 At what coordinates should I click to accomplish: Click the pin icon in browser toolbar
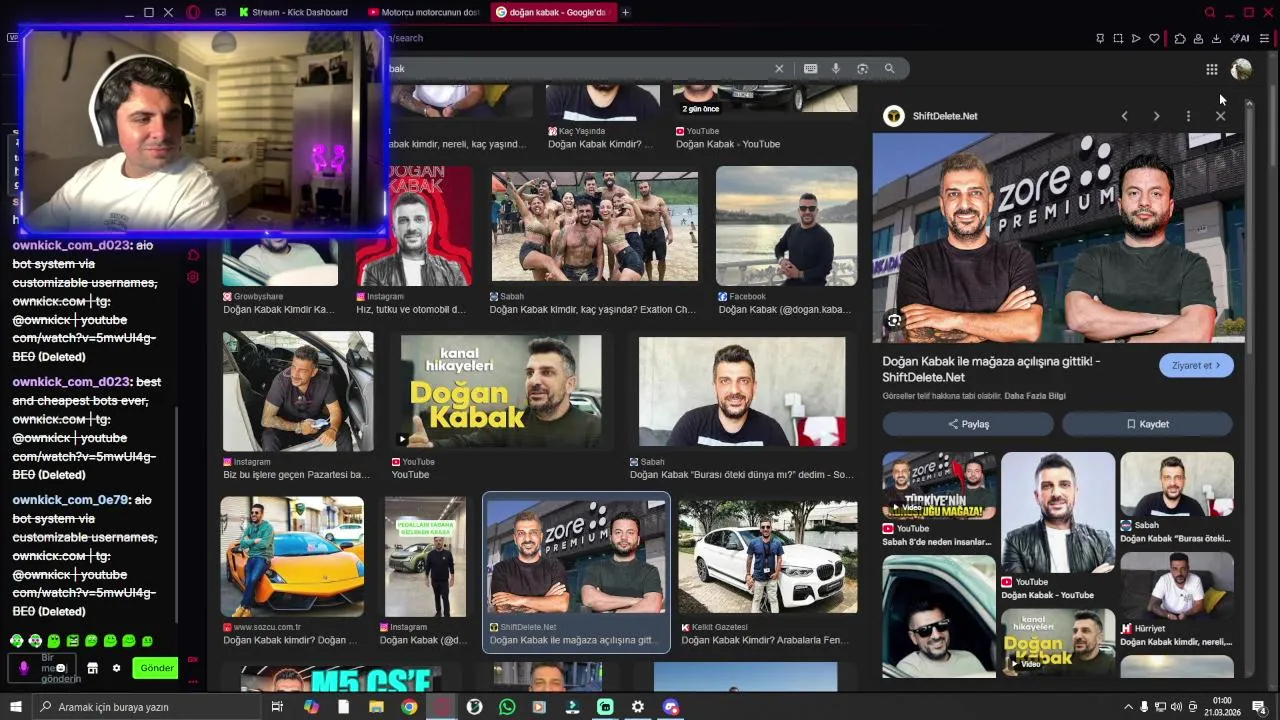pos(1100,39)
